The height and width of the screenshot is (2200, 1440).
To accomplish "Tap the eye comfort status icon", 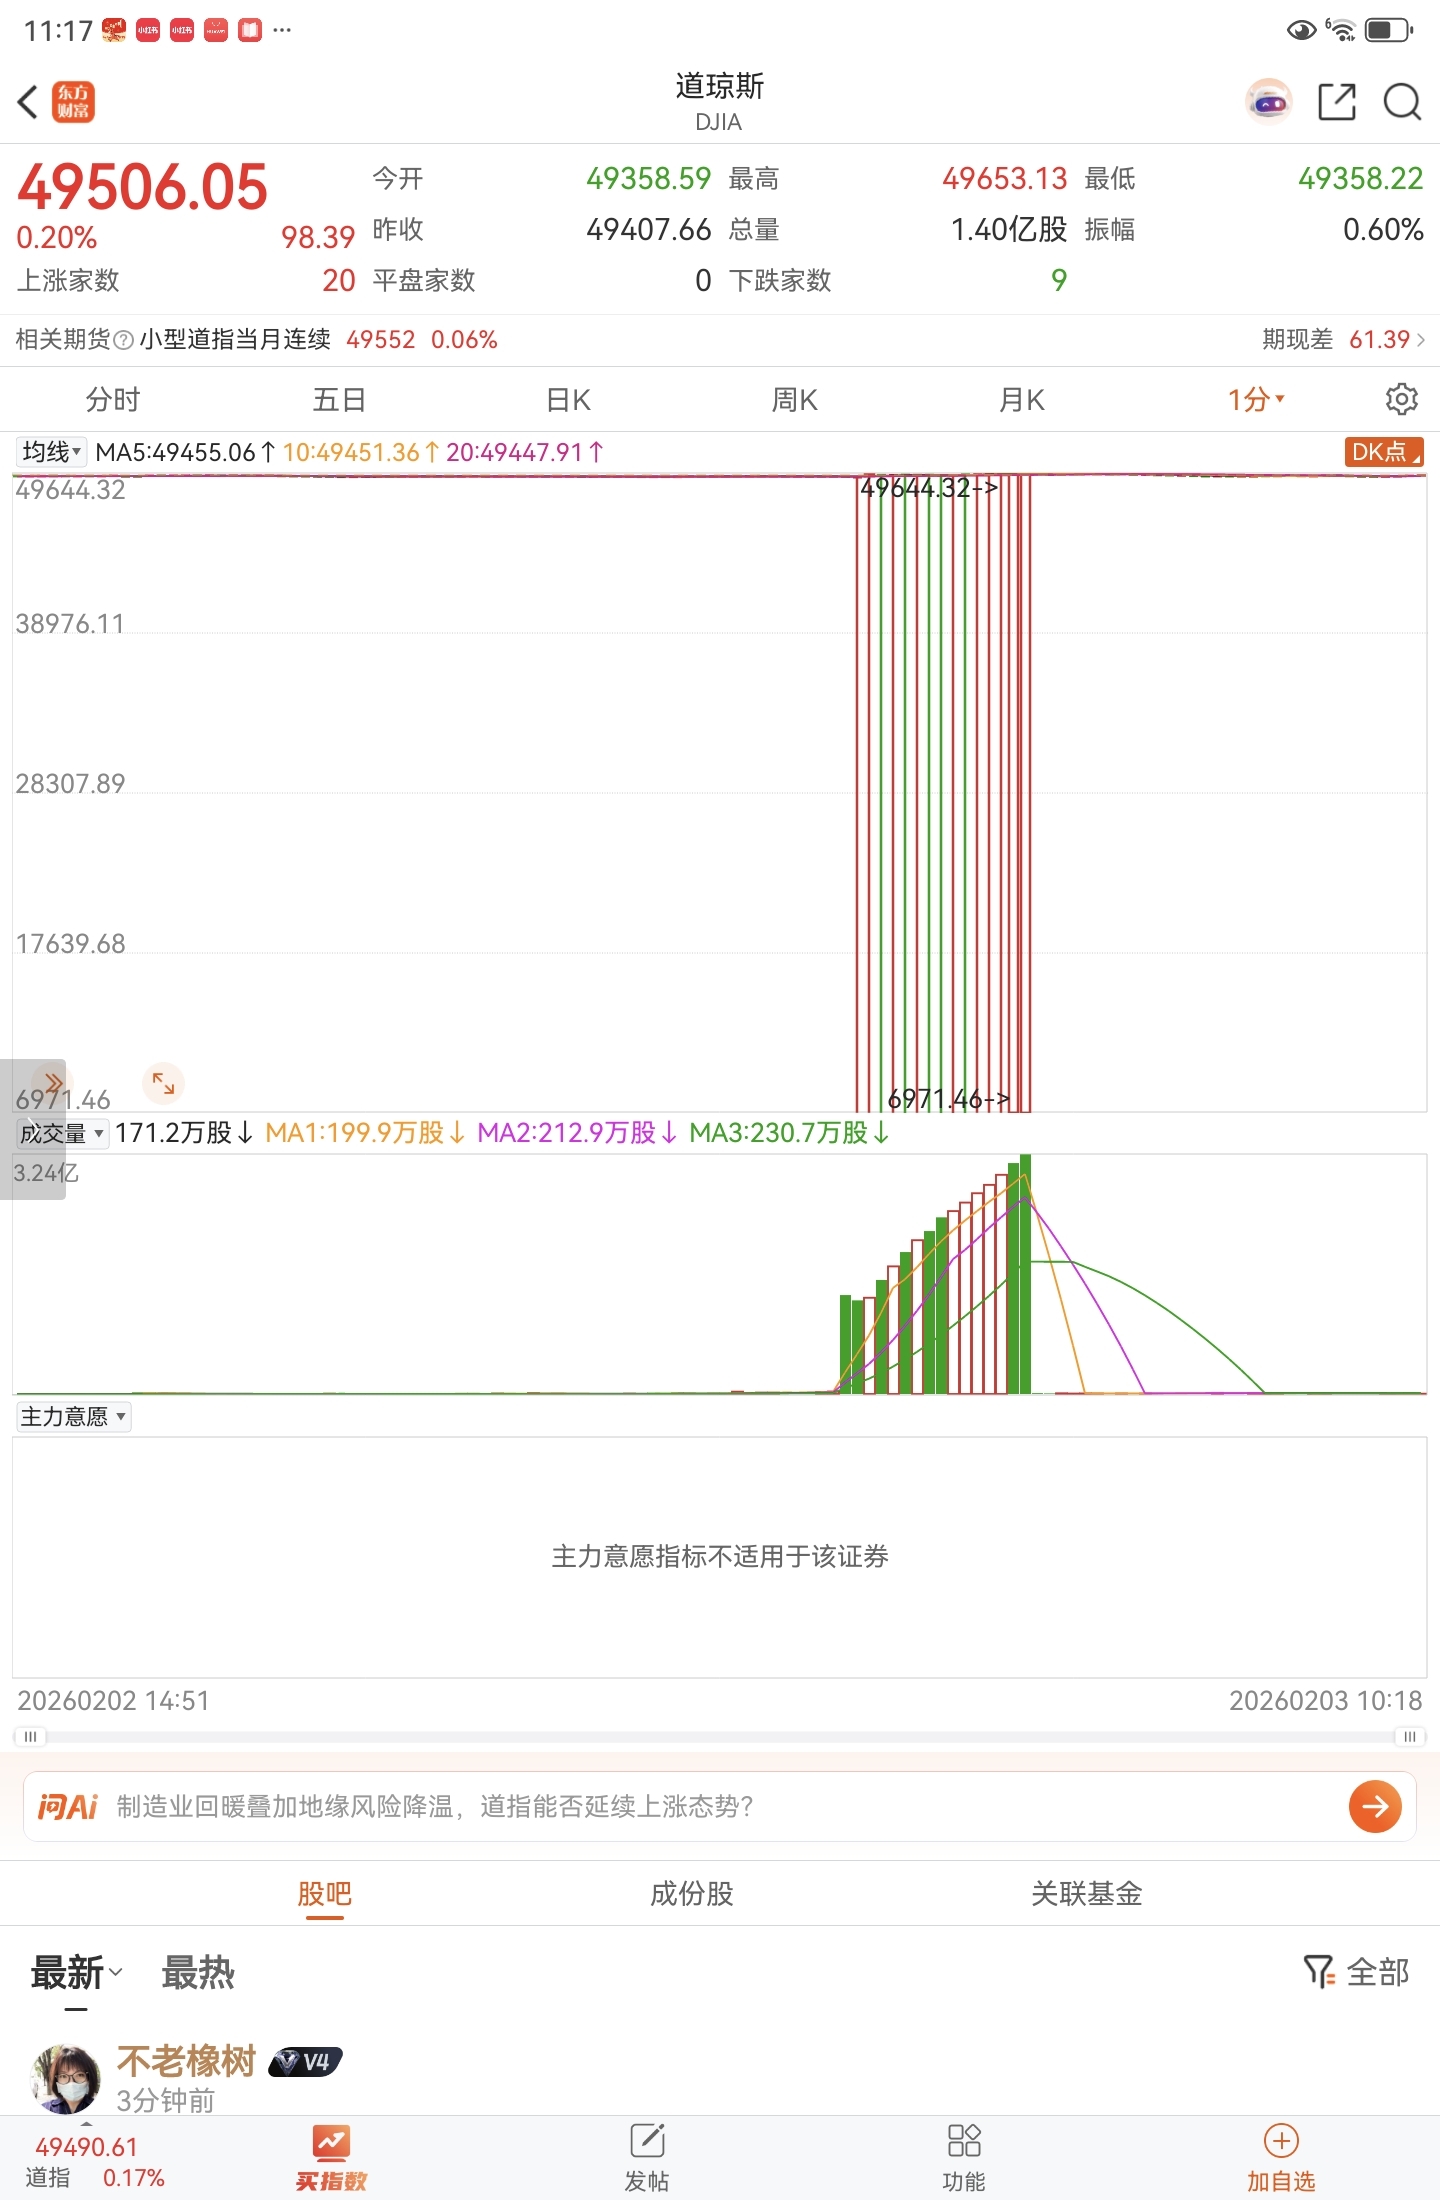I will coord(1301,30).
